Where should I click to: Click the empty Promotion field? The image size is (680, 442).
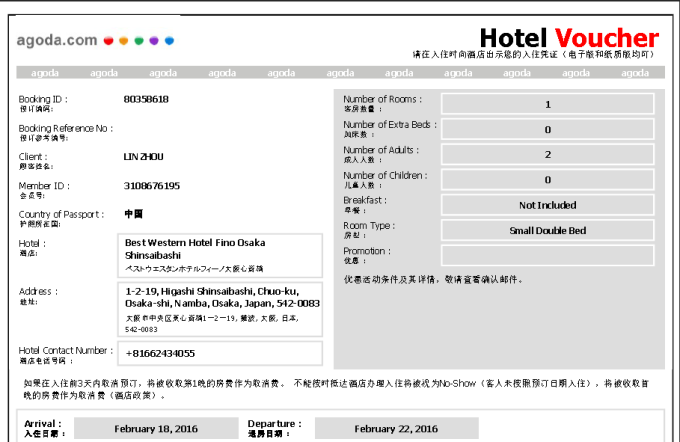coord(548,255)
